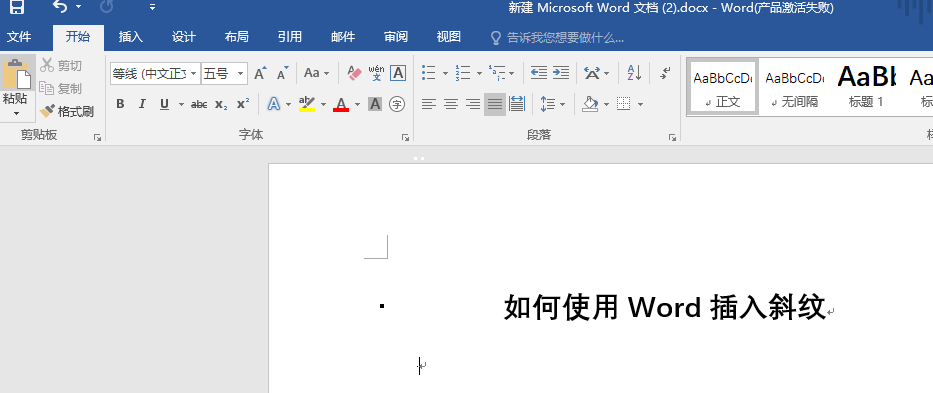Decrease paragraph indent
The image size is (933, 393).
tap(538, 73)
